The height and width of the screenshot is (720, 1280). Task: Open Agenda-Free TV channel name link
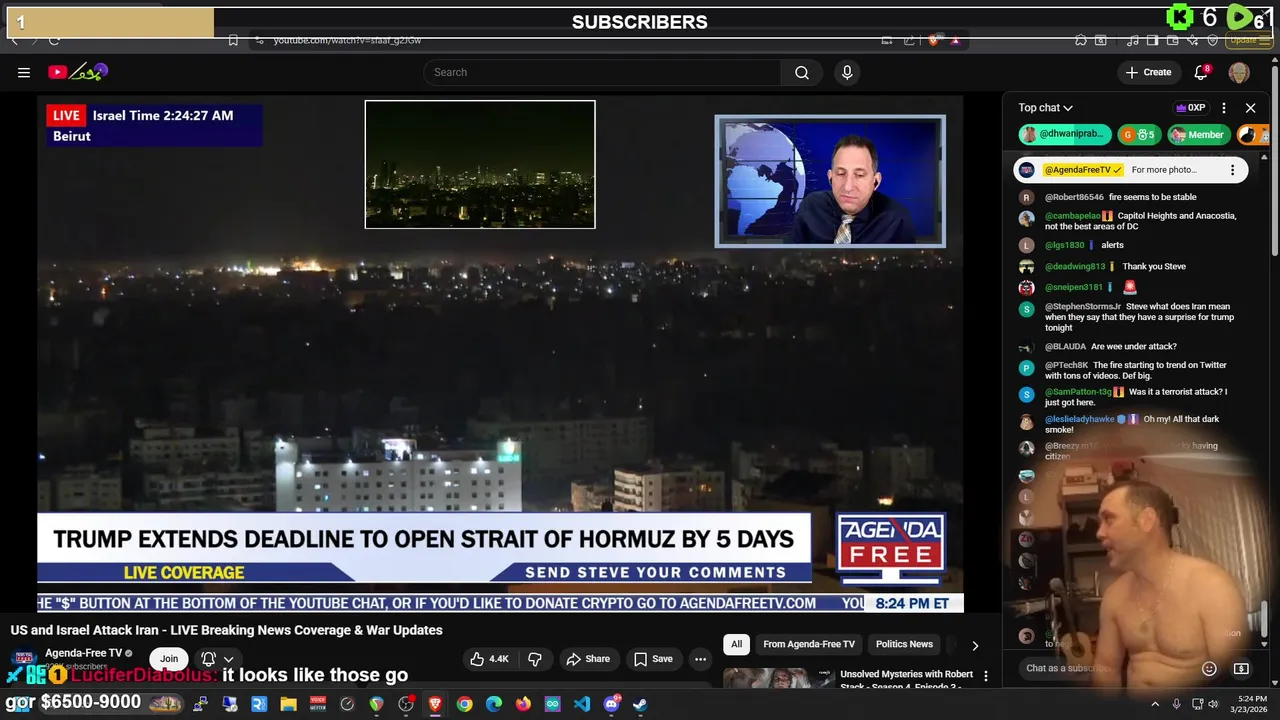[83, 653]
